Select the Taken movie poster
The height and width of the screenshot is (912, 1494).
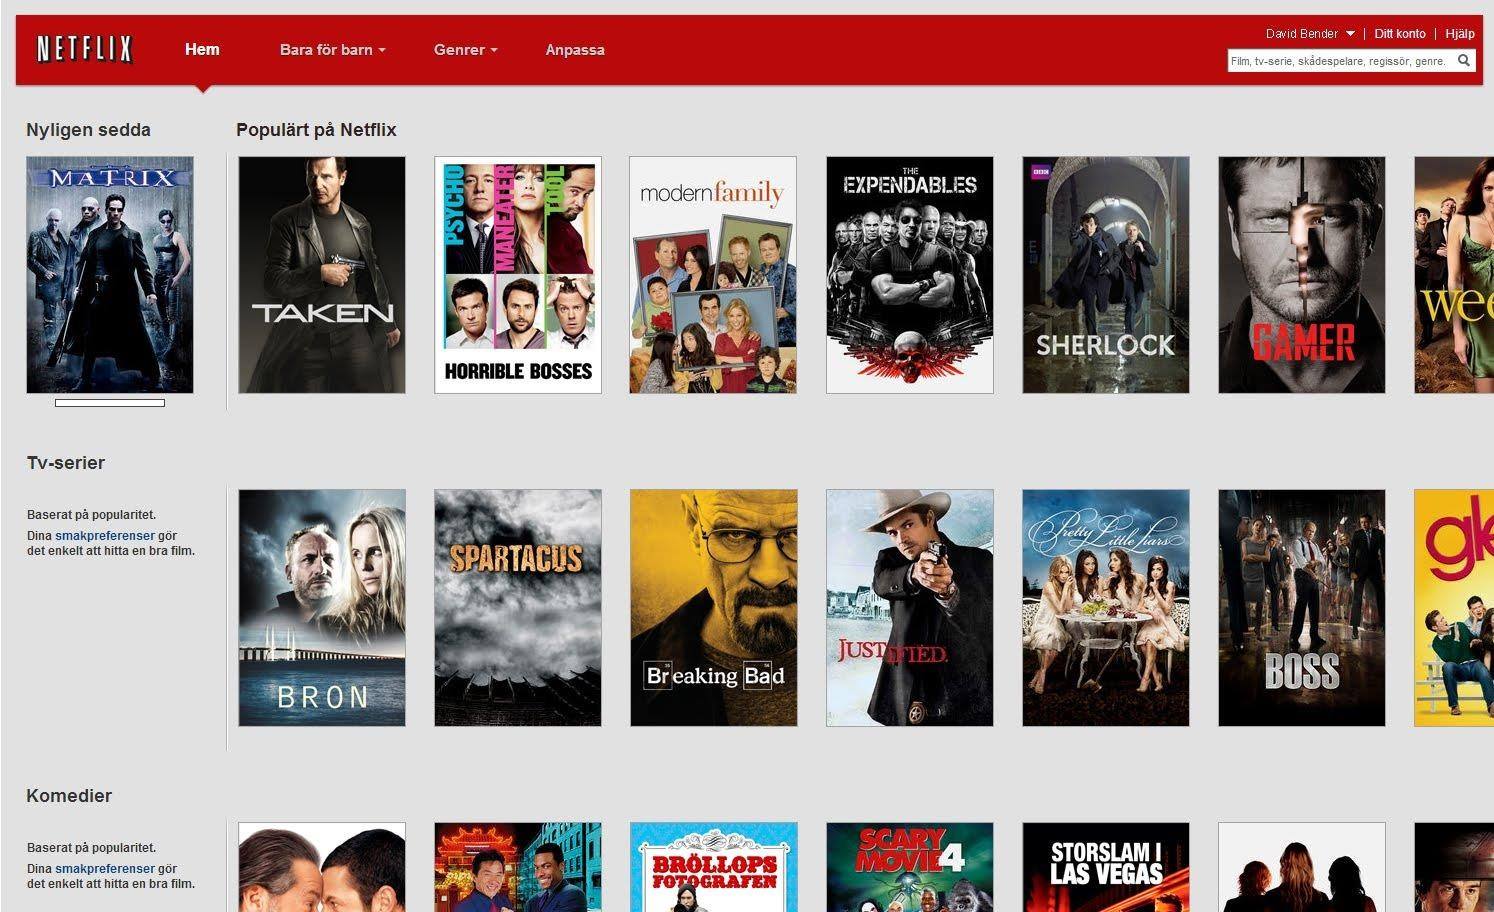(322, 275)
